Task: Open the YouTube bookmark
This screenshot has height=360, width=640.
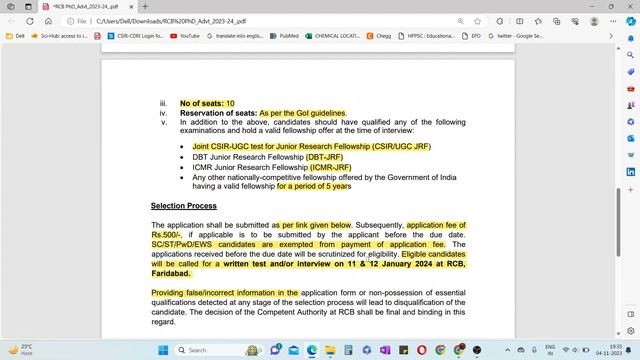Action: pos(185,36)
